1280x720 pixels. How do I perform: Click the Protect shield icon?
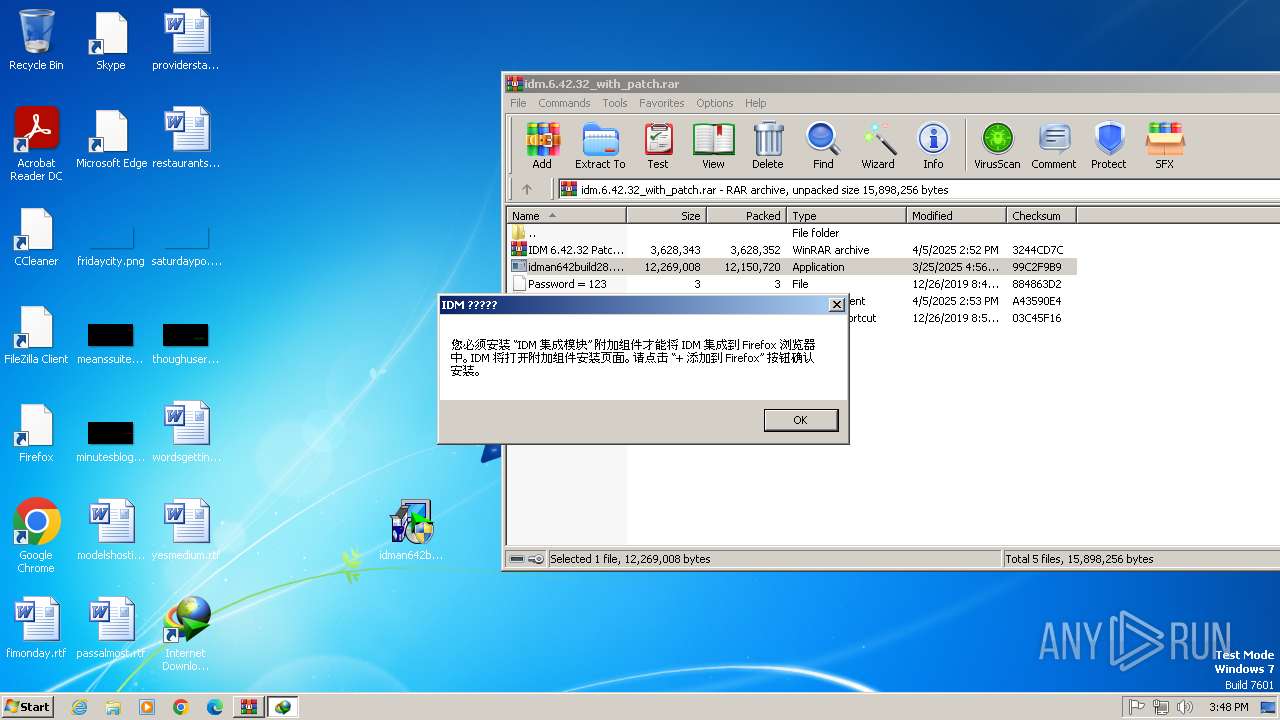point(1109,146)
